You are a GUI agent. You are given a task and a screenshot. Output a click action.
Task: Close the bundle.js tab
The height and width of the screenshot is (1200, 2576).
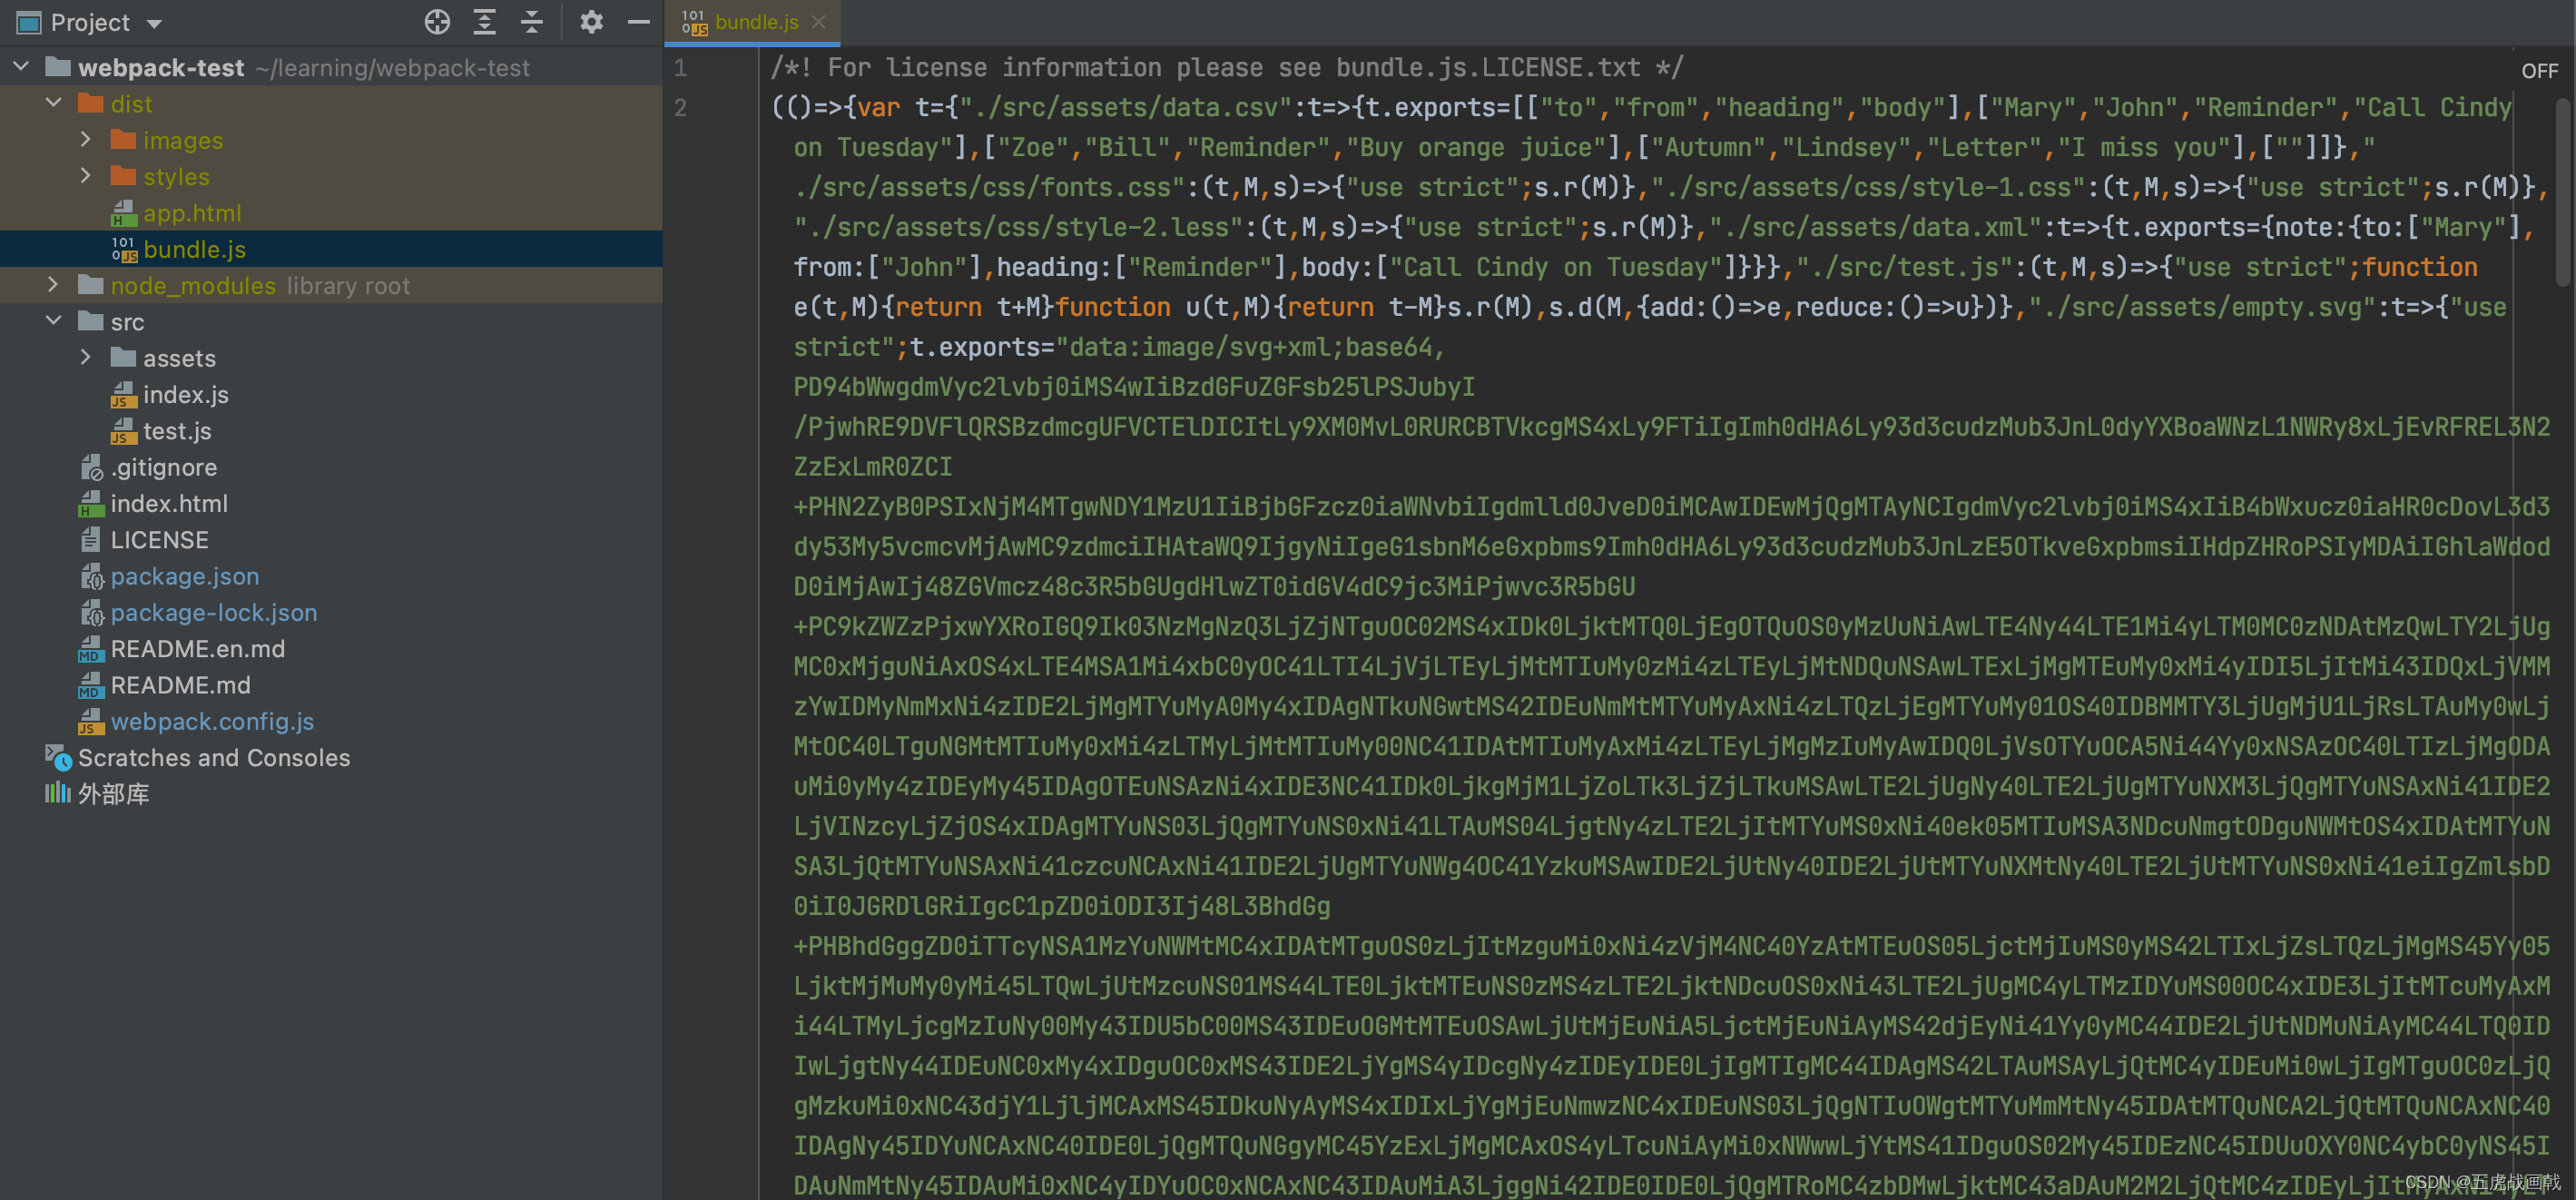(x=819, y=22)
